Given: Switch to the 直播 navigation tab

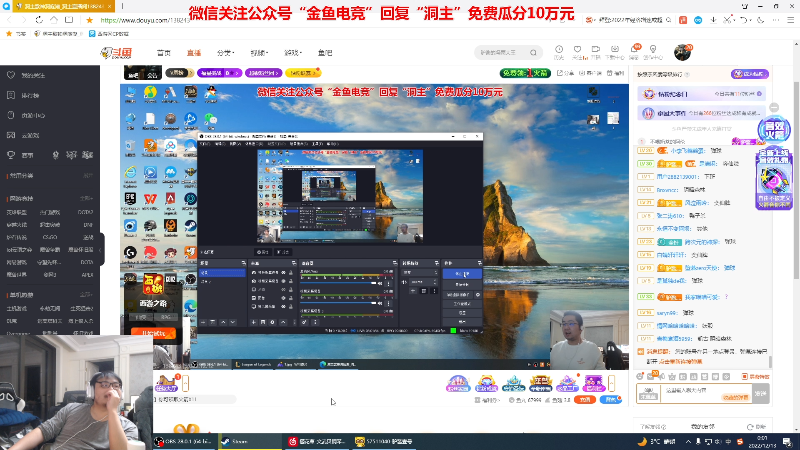Looking at the screenshot, I should (194, 53).
